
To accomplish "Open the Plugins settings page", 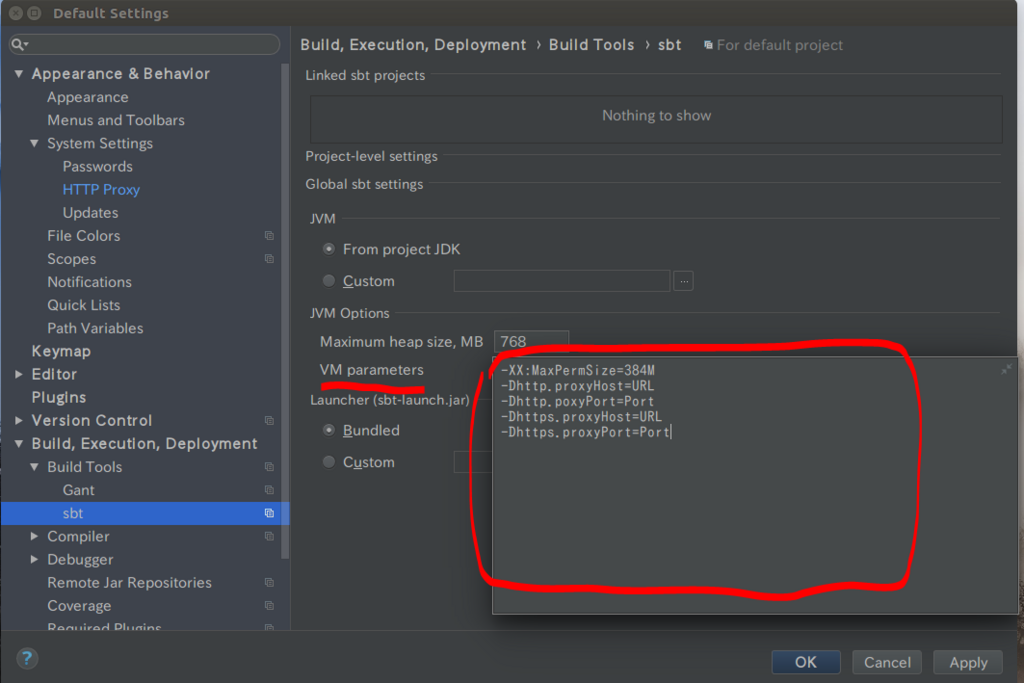I will pyautogui.click(x=59, y=398).
